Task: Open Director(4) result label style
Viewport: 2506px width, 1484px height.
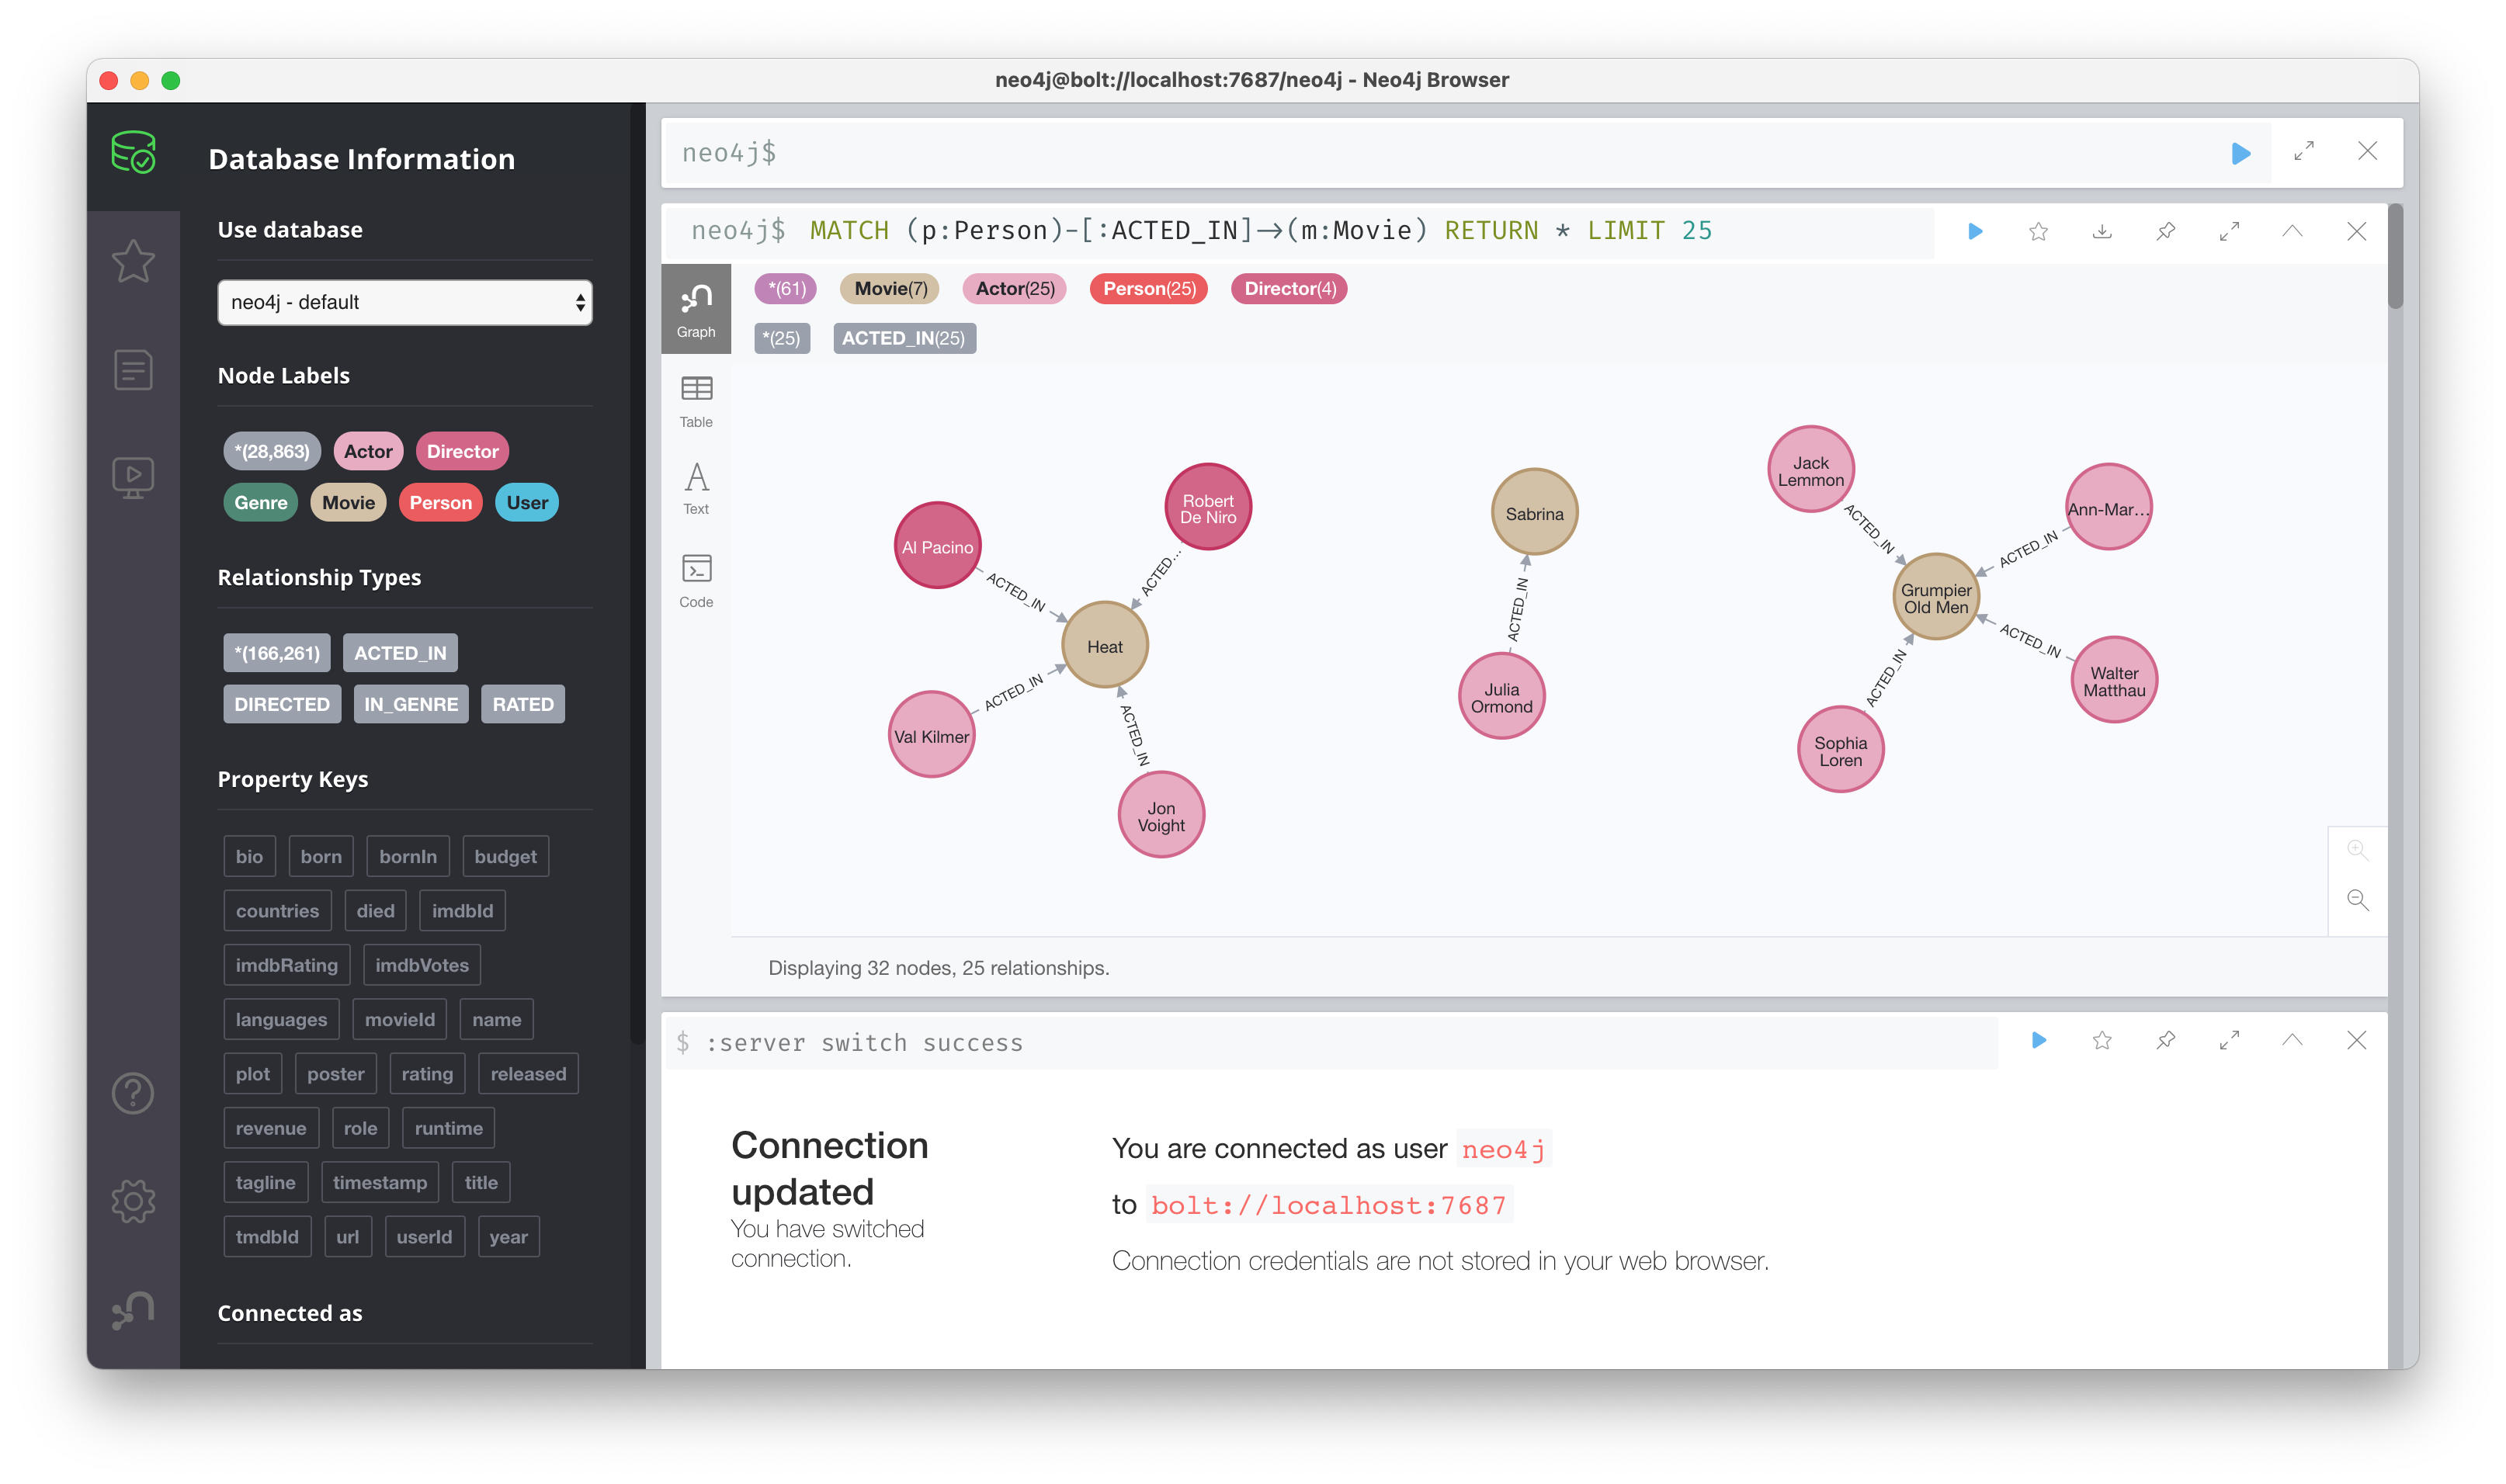Action: [1289, 289]
